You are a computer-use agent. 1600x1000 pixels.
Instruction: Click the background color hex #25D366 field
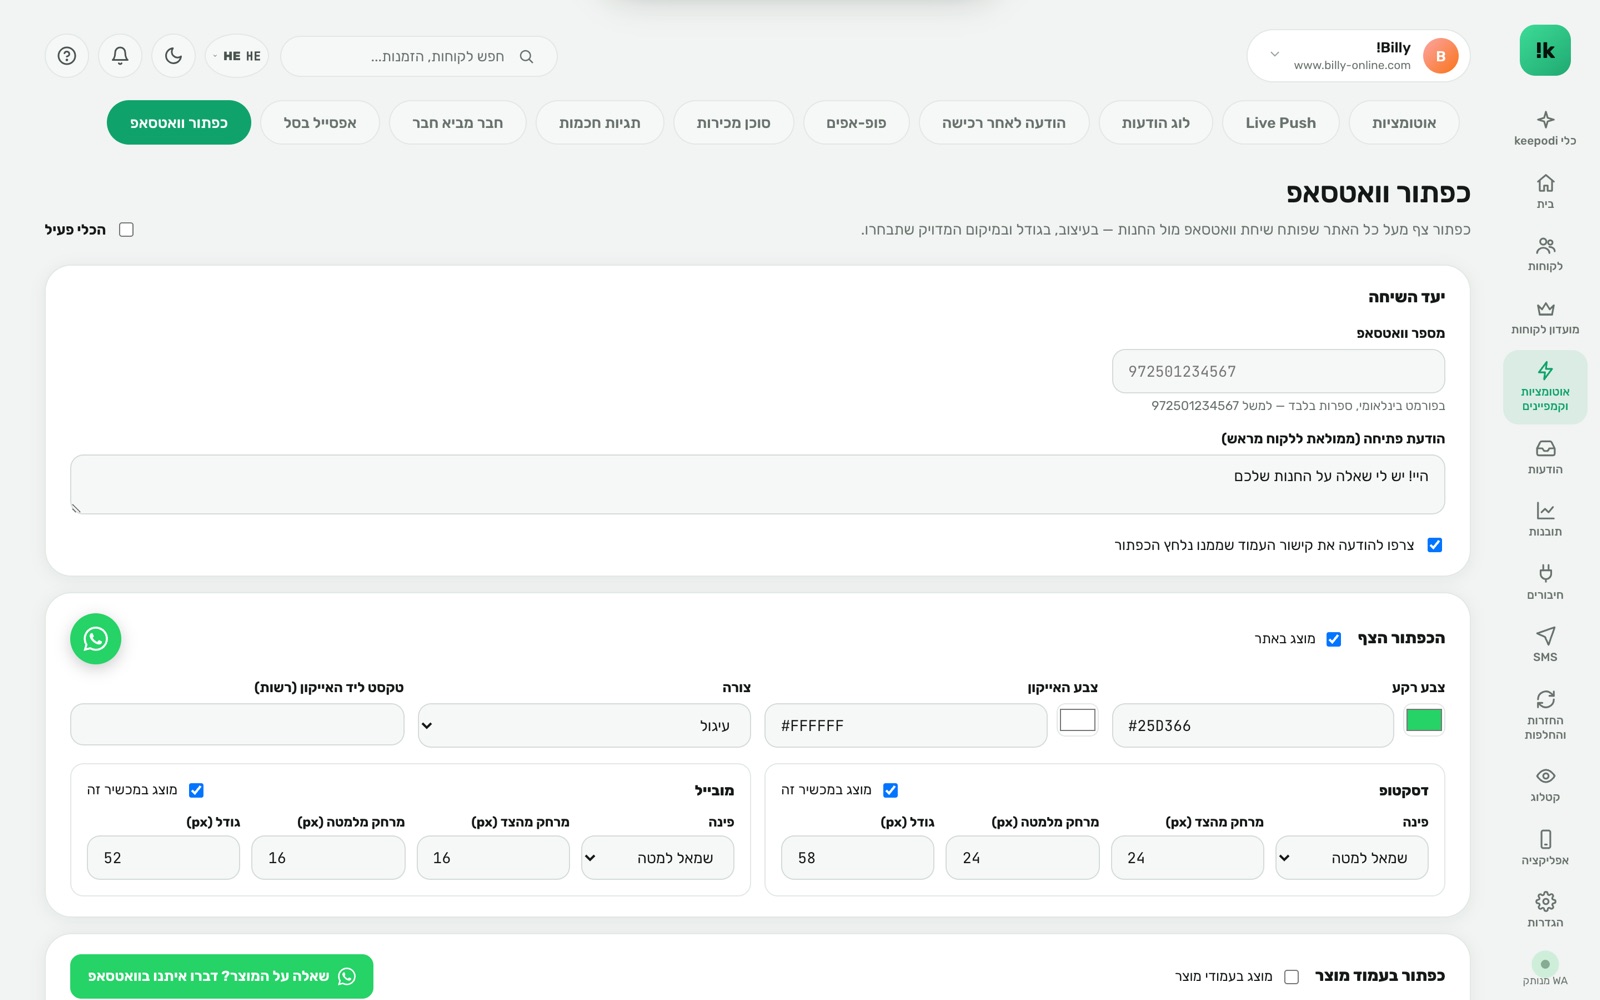tap(1253, 725)
